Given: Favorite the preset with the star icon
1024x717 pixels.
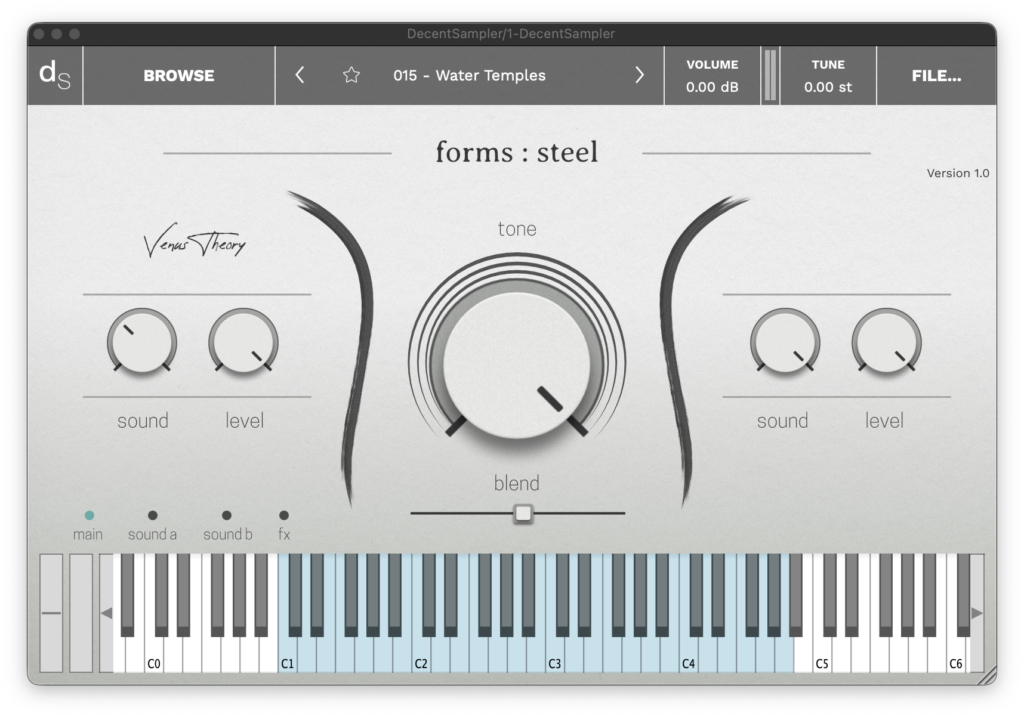Looking at the screenshot, I should pyautogui.click(x=351, y=75).
